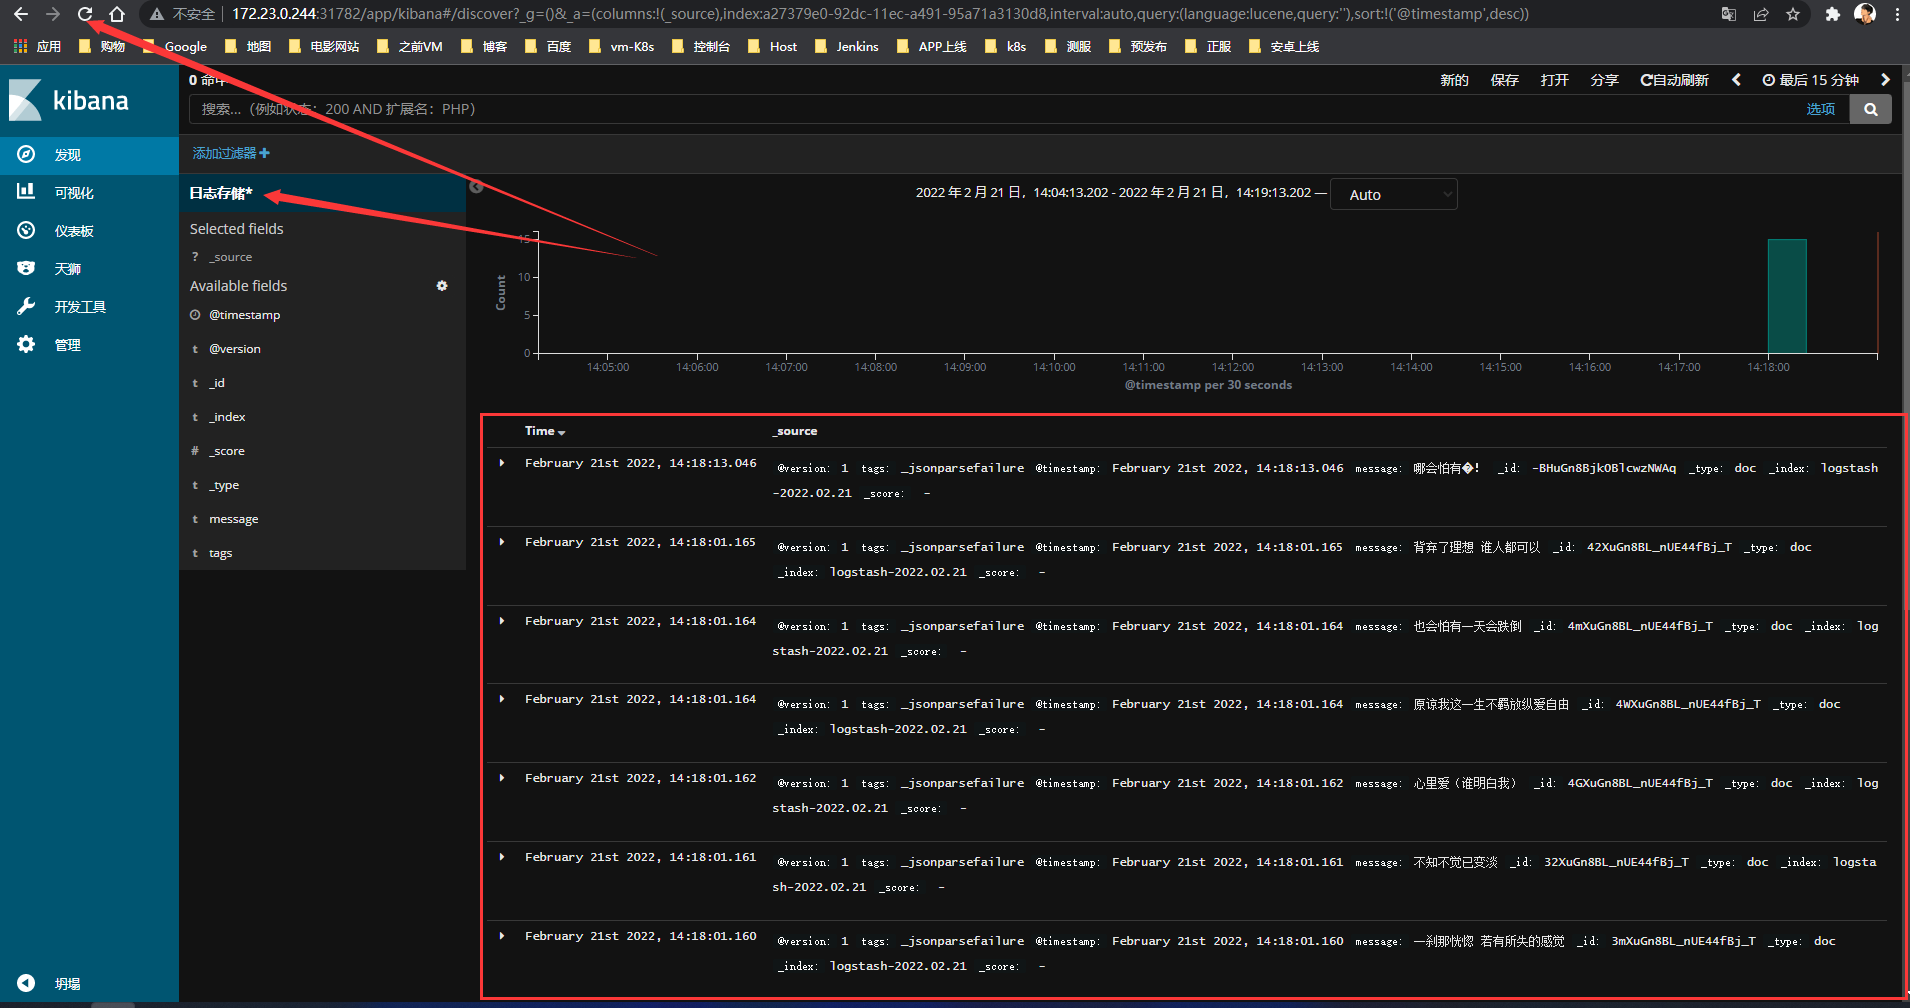Collapse the Kibana side navigation (坍塌)

89,983
